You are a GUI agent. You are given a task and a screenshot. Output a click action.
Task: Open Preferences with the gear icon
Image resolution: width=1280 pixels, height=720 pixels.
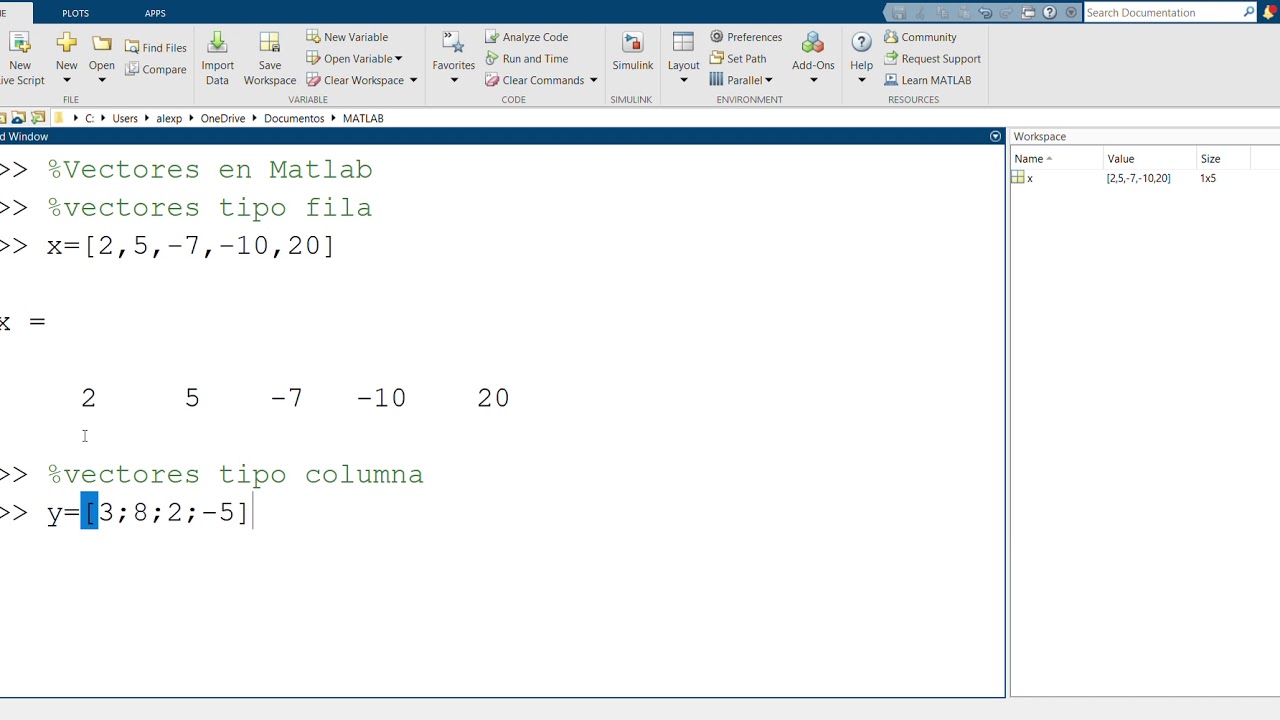point(716,37)
